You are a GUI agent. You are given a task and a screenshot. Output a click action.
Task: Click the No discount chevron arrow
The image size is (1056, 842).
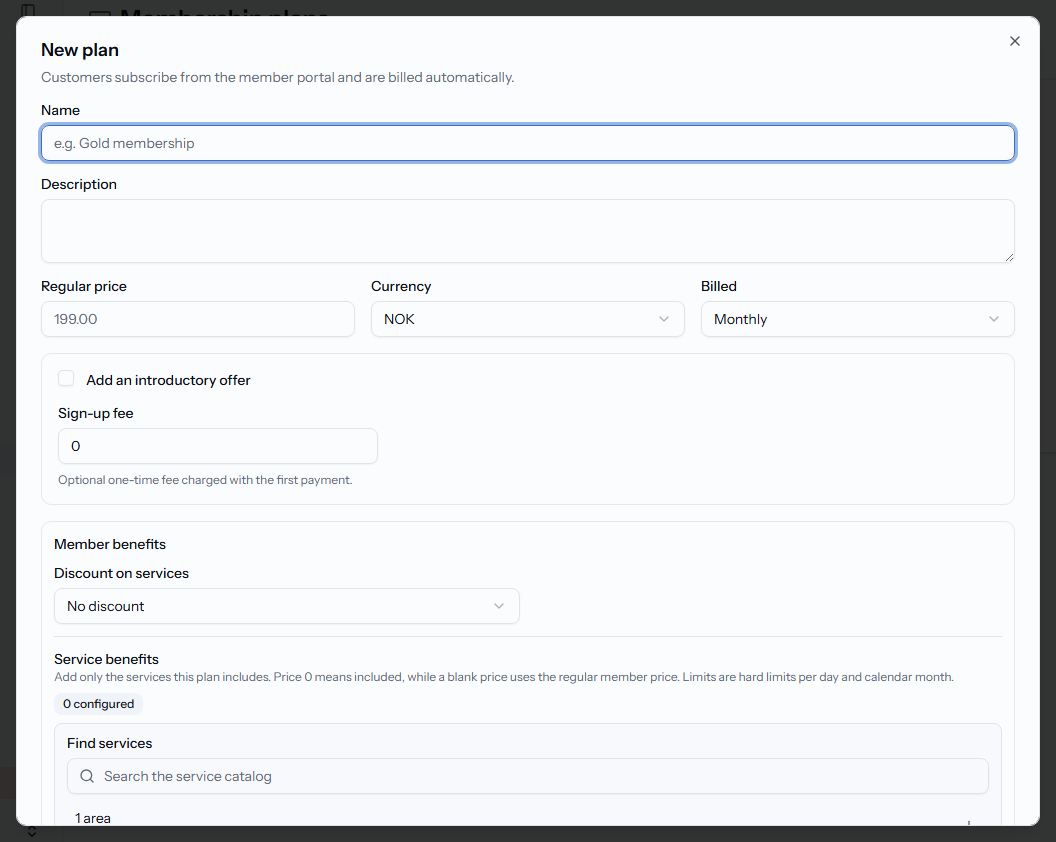[499, 606]
